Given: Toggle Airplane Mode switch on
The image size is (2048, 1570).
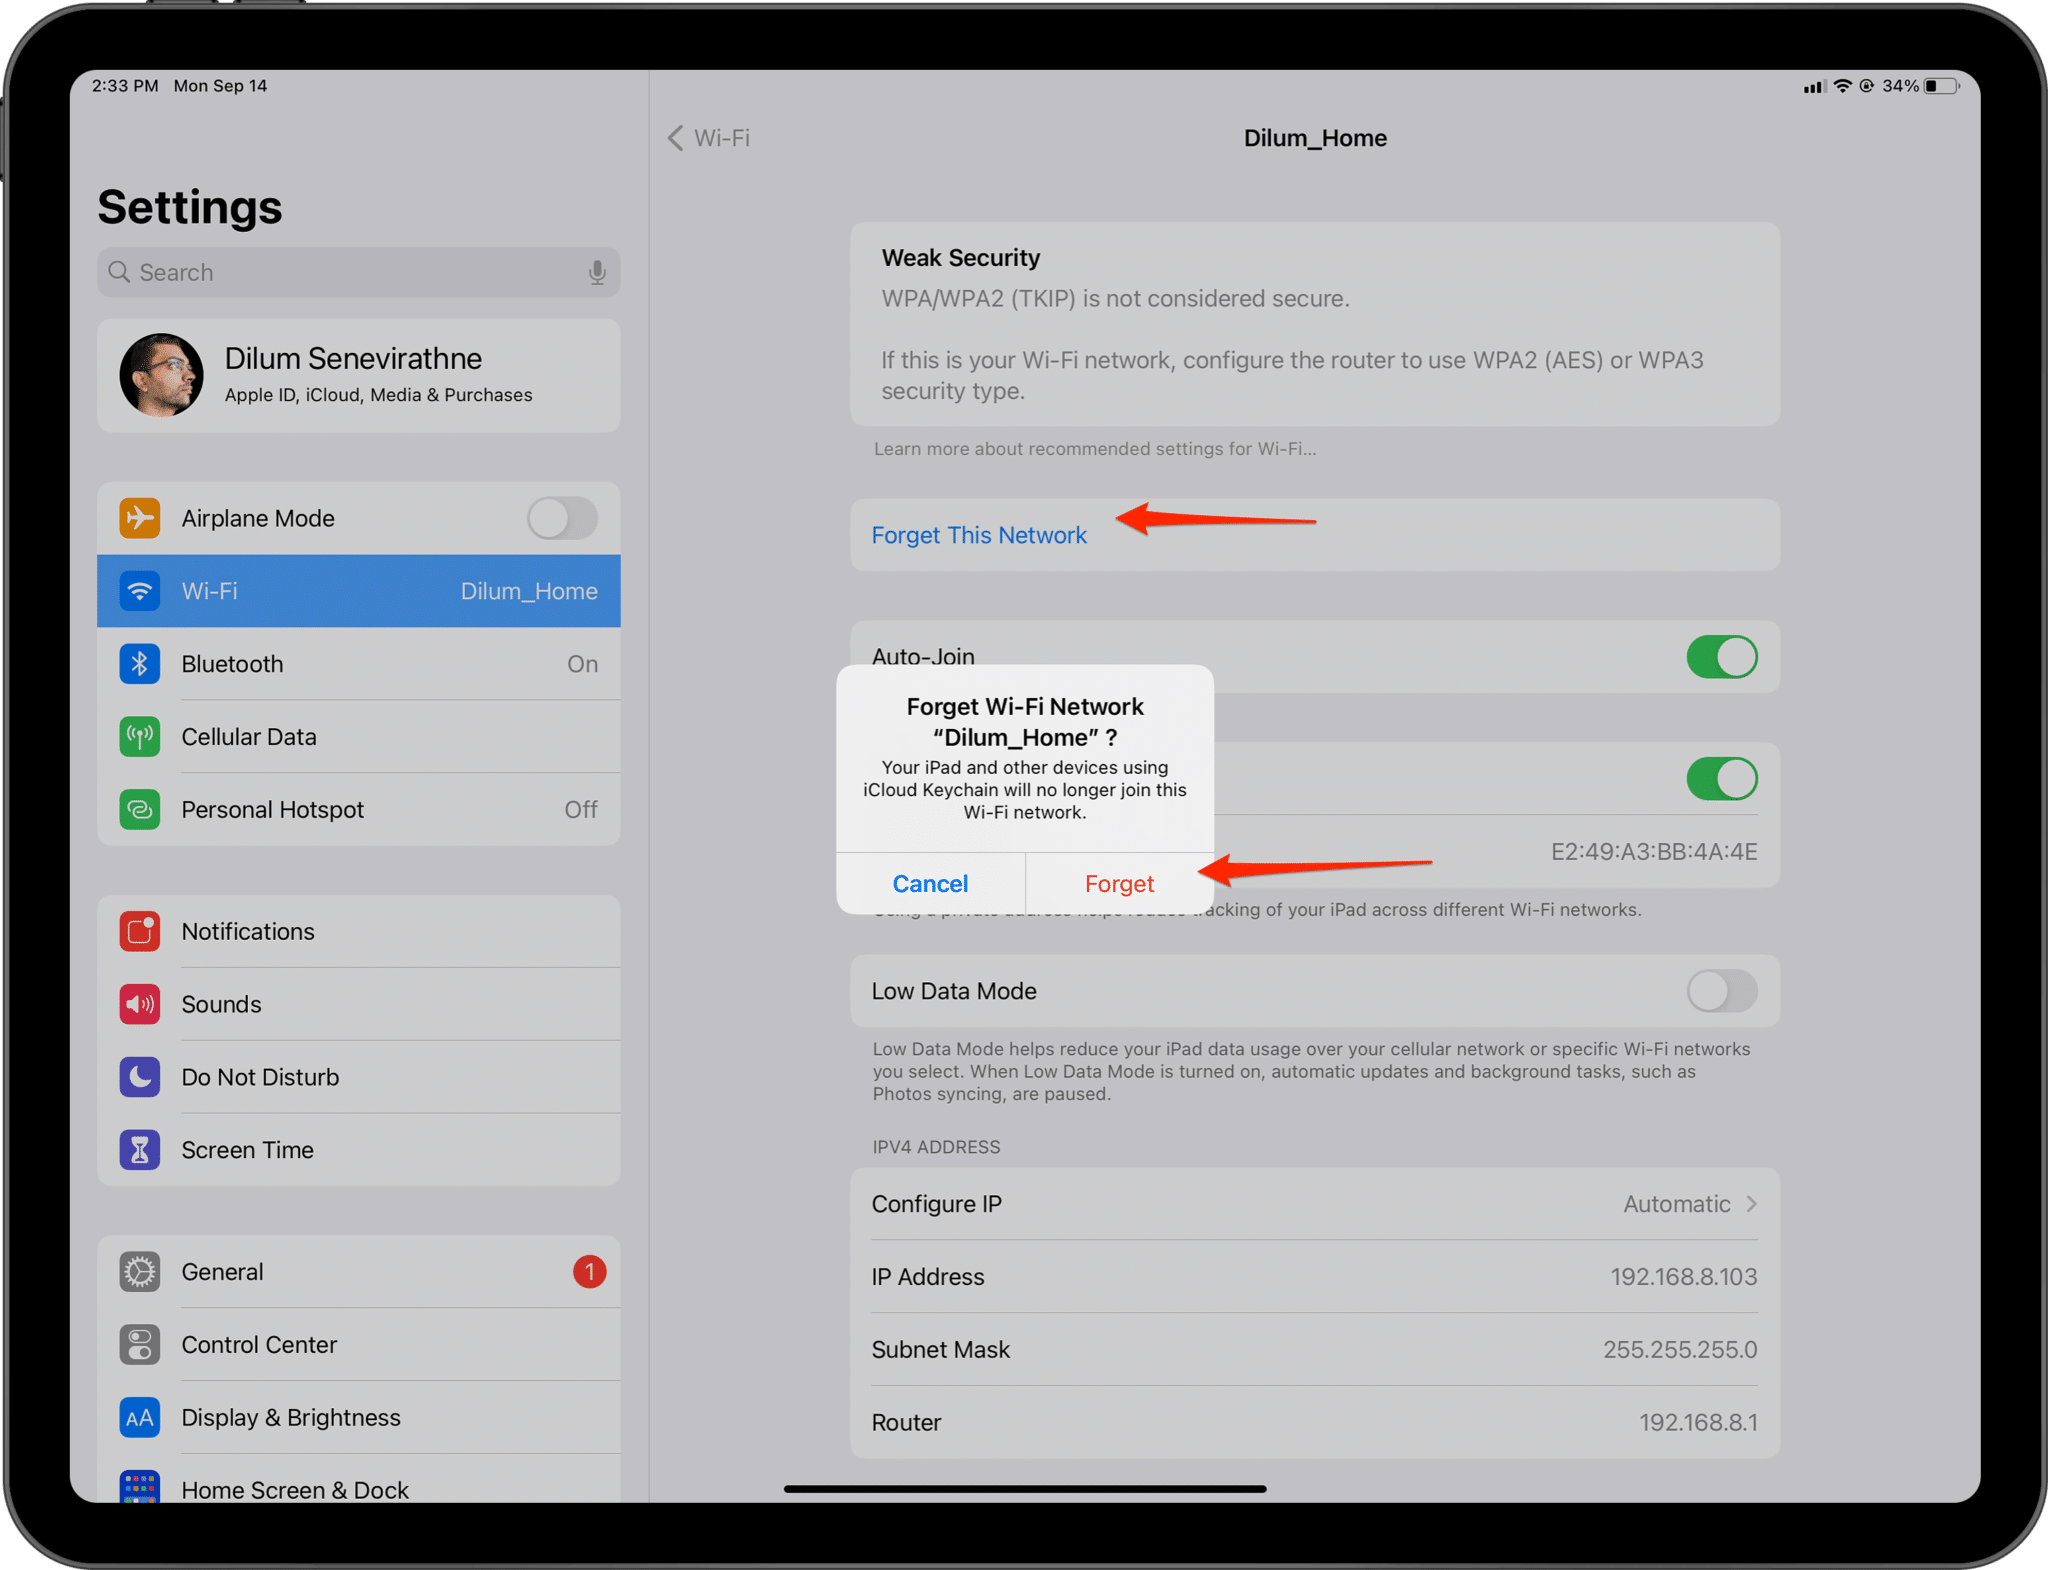Looking at the screenshot, I should 562,518.
